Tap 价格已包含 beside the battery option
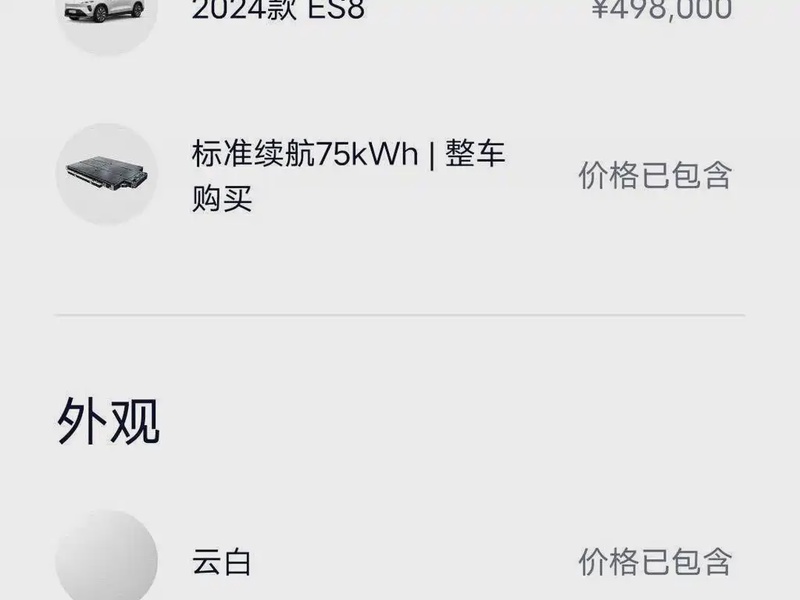Image resolution: width=800 pixels, height=600 pixels. pyautogui.click(x=656, y=175)
